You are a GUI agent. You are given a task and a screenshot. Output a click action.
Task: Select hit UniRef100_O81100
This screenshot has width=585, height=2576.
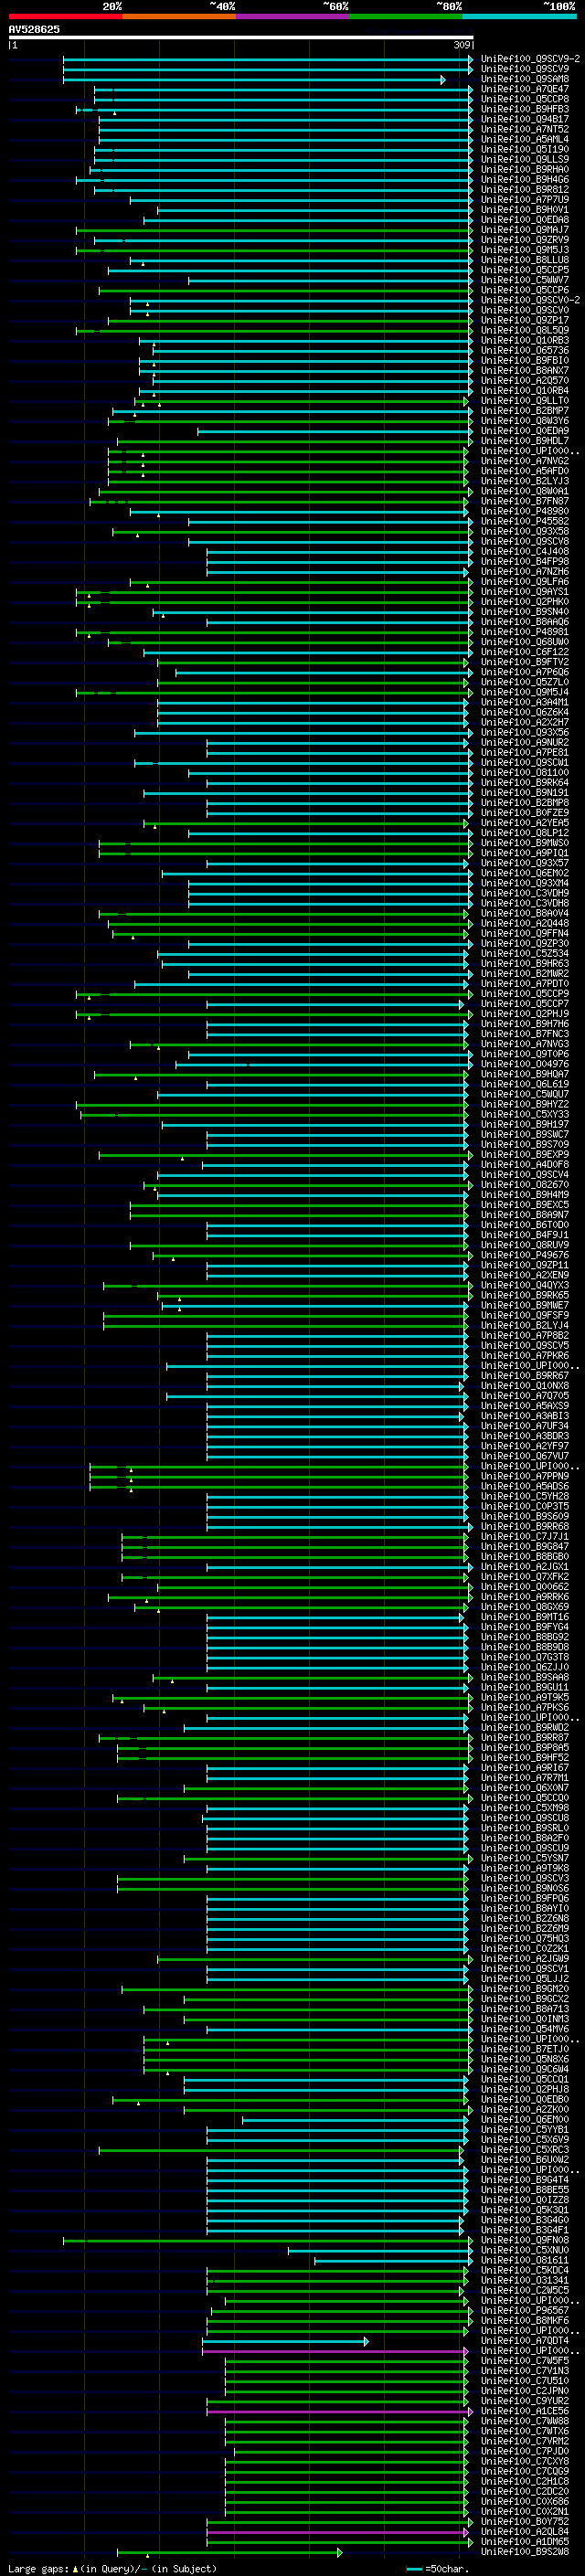point(525,773)
